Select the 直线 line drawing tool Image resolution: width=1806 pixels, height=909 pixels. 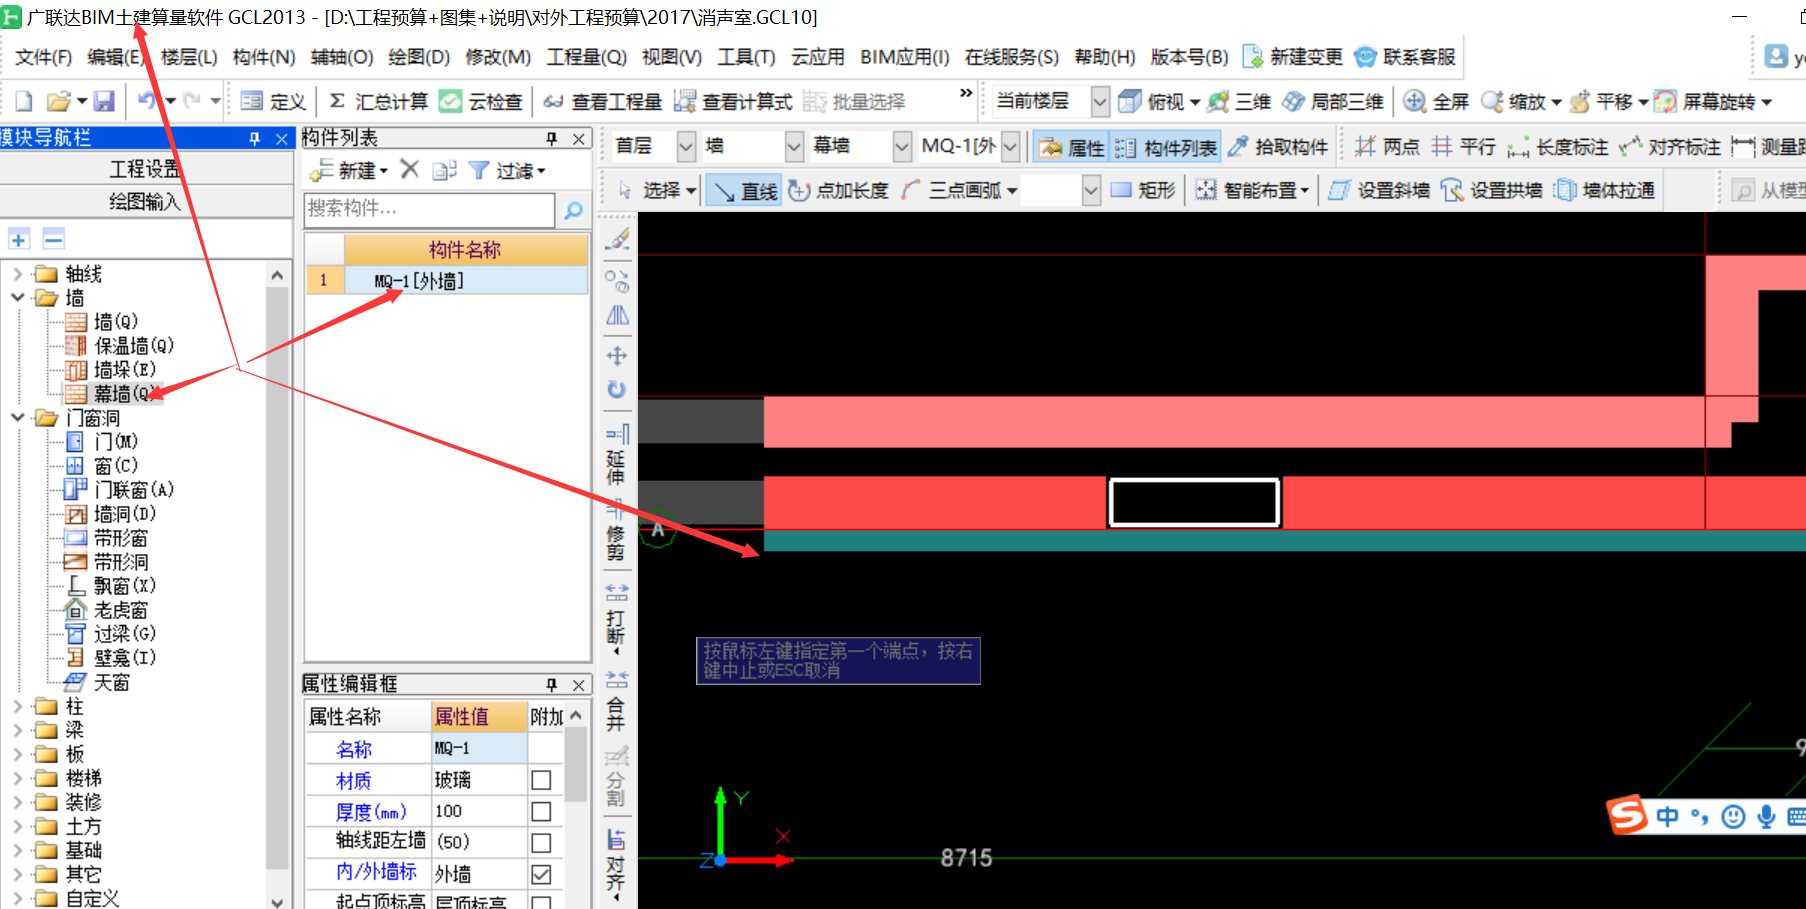pyautogui.click(x=745, y=190)
